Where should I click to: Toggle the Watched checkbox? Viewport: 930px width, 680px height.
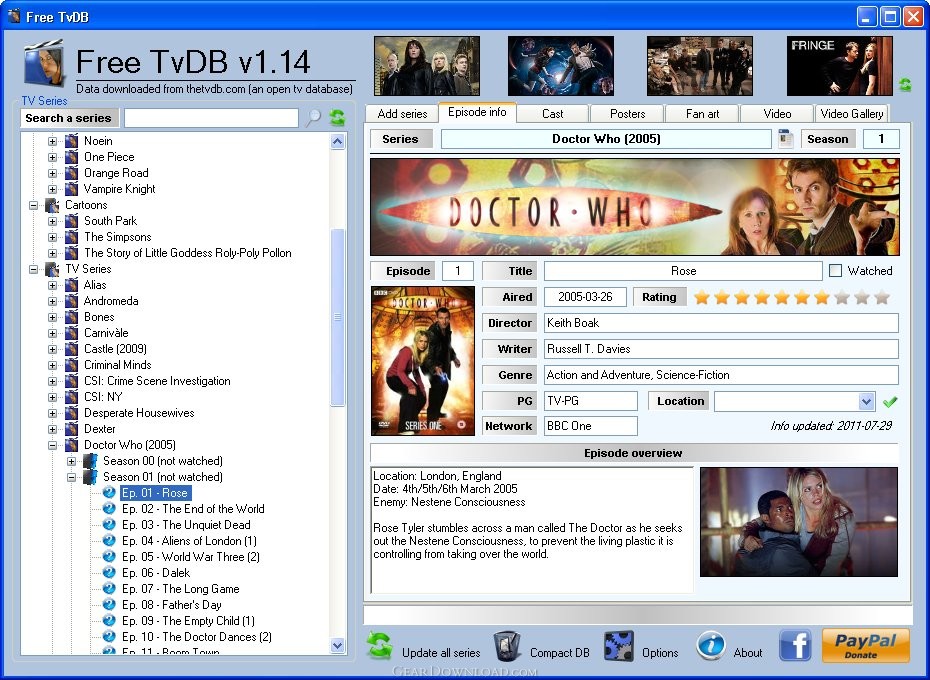[835, 271]
